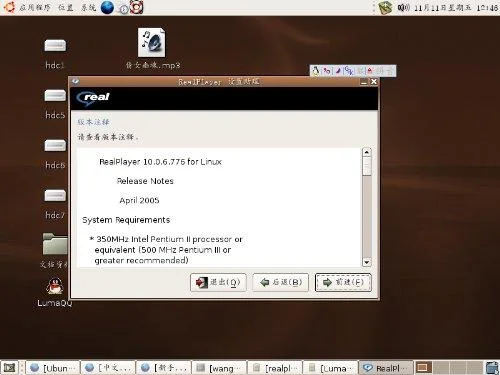The height and width of the screenshot is (375, 500).
Task: Select the LumaQQ penguin launcher icon
Action: [x=54, y=286]
